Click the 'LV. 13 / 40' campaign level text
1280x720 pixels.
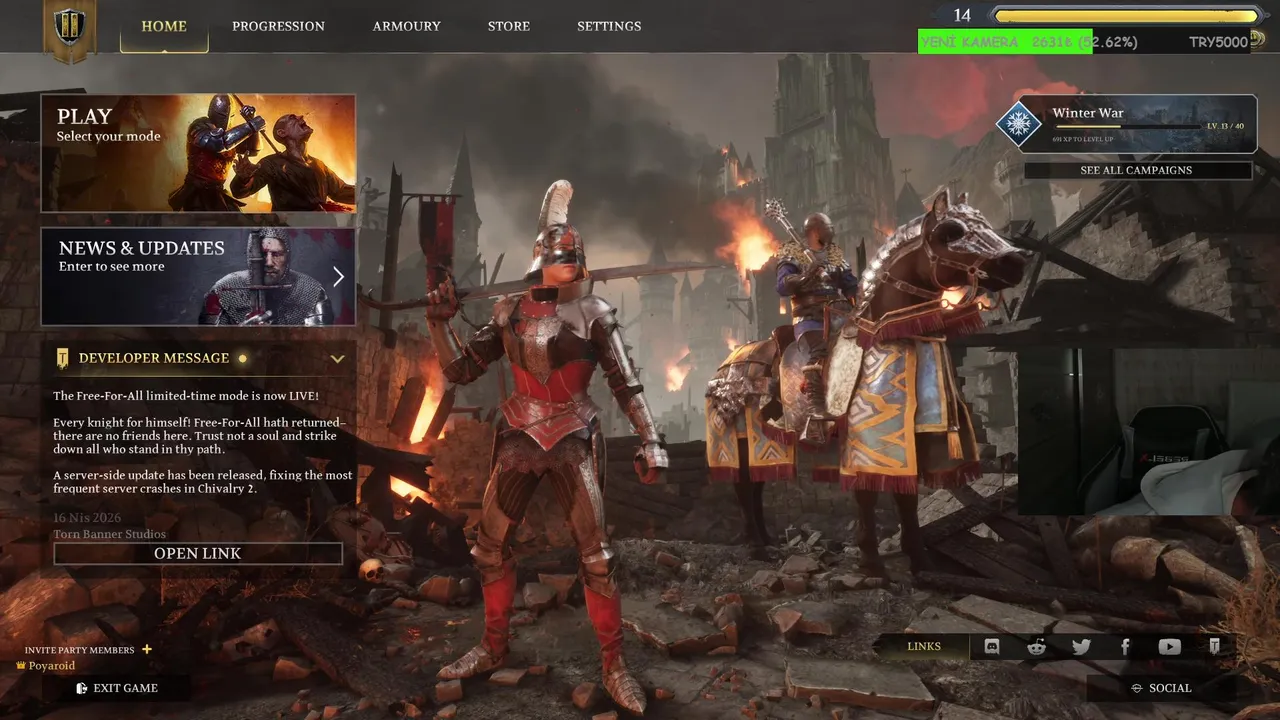[x=1225, y=127]
